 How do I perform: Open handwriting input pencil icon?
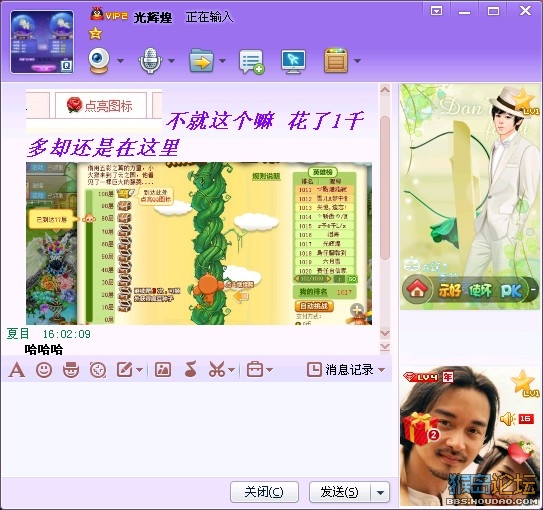(125, 370)
